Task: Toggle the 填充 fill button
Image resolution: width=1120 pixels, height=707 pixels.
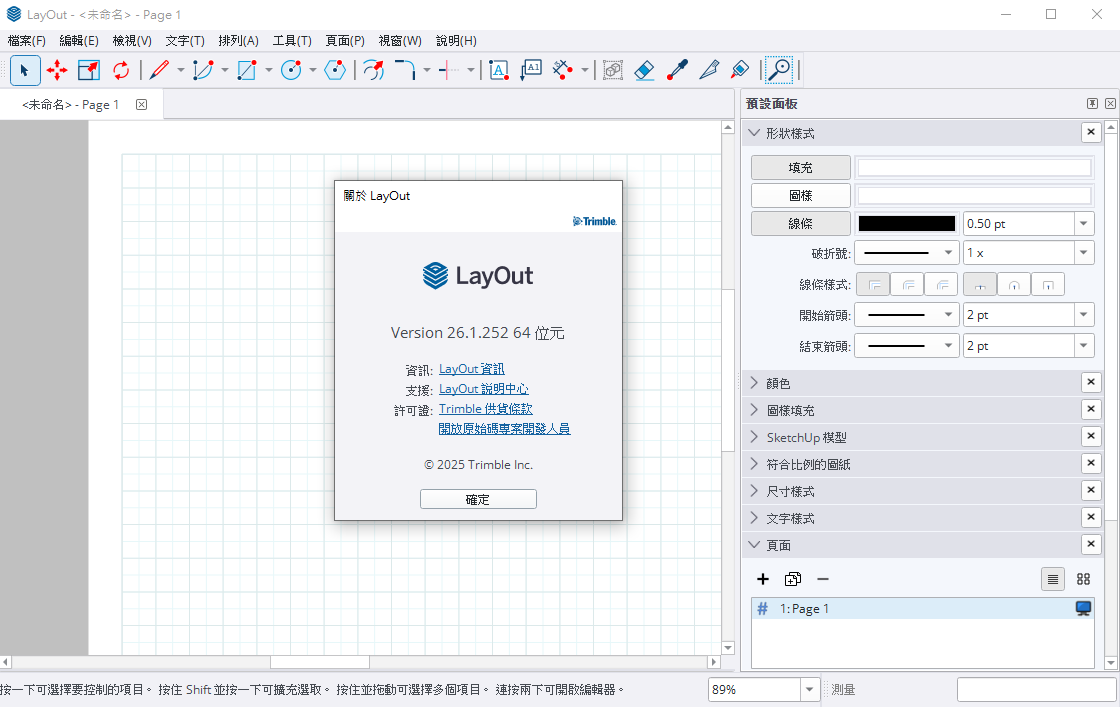Action: pyautogui.click(x=801, y=168)
